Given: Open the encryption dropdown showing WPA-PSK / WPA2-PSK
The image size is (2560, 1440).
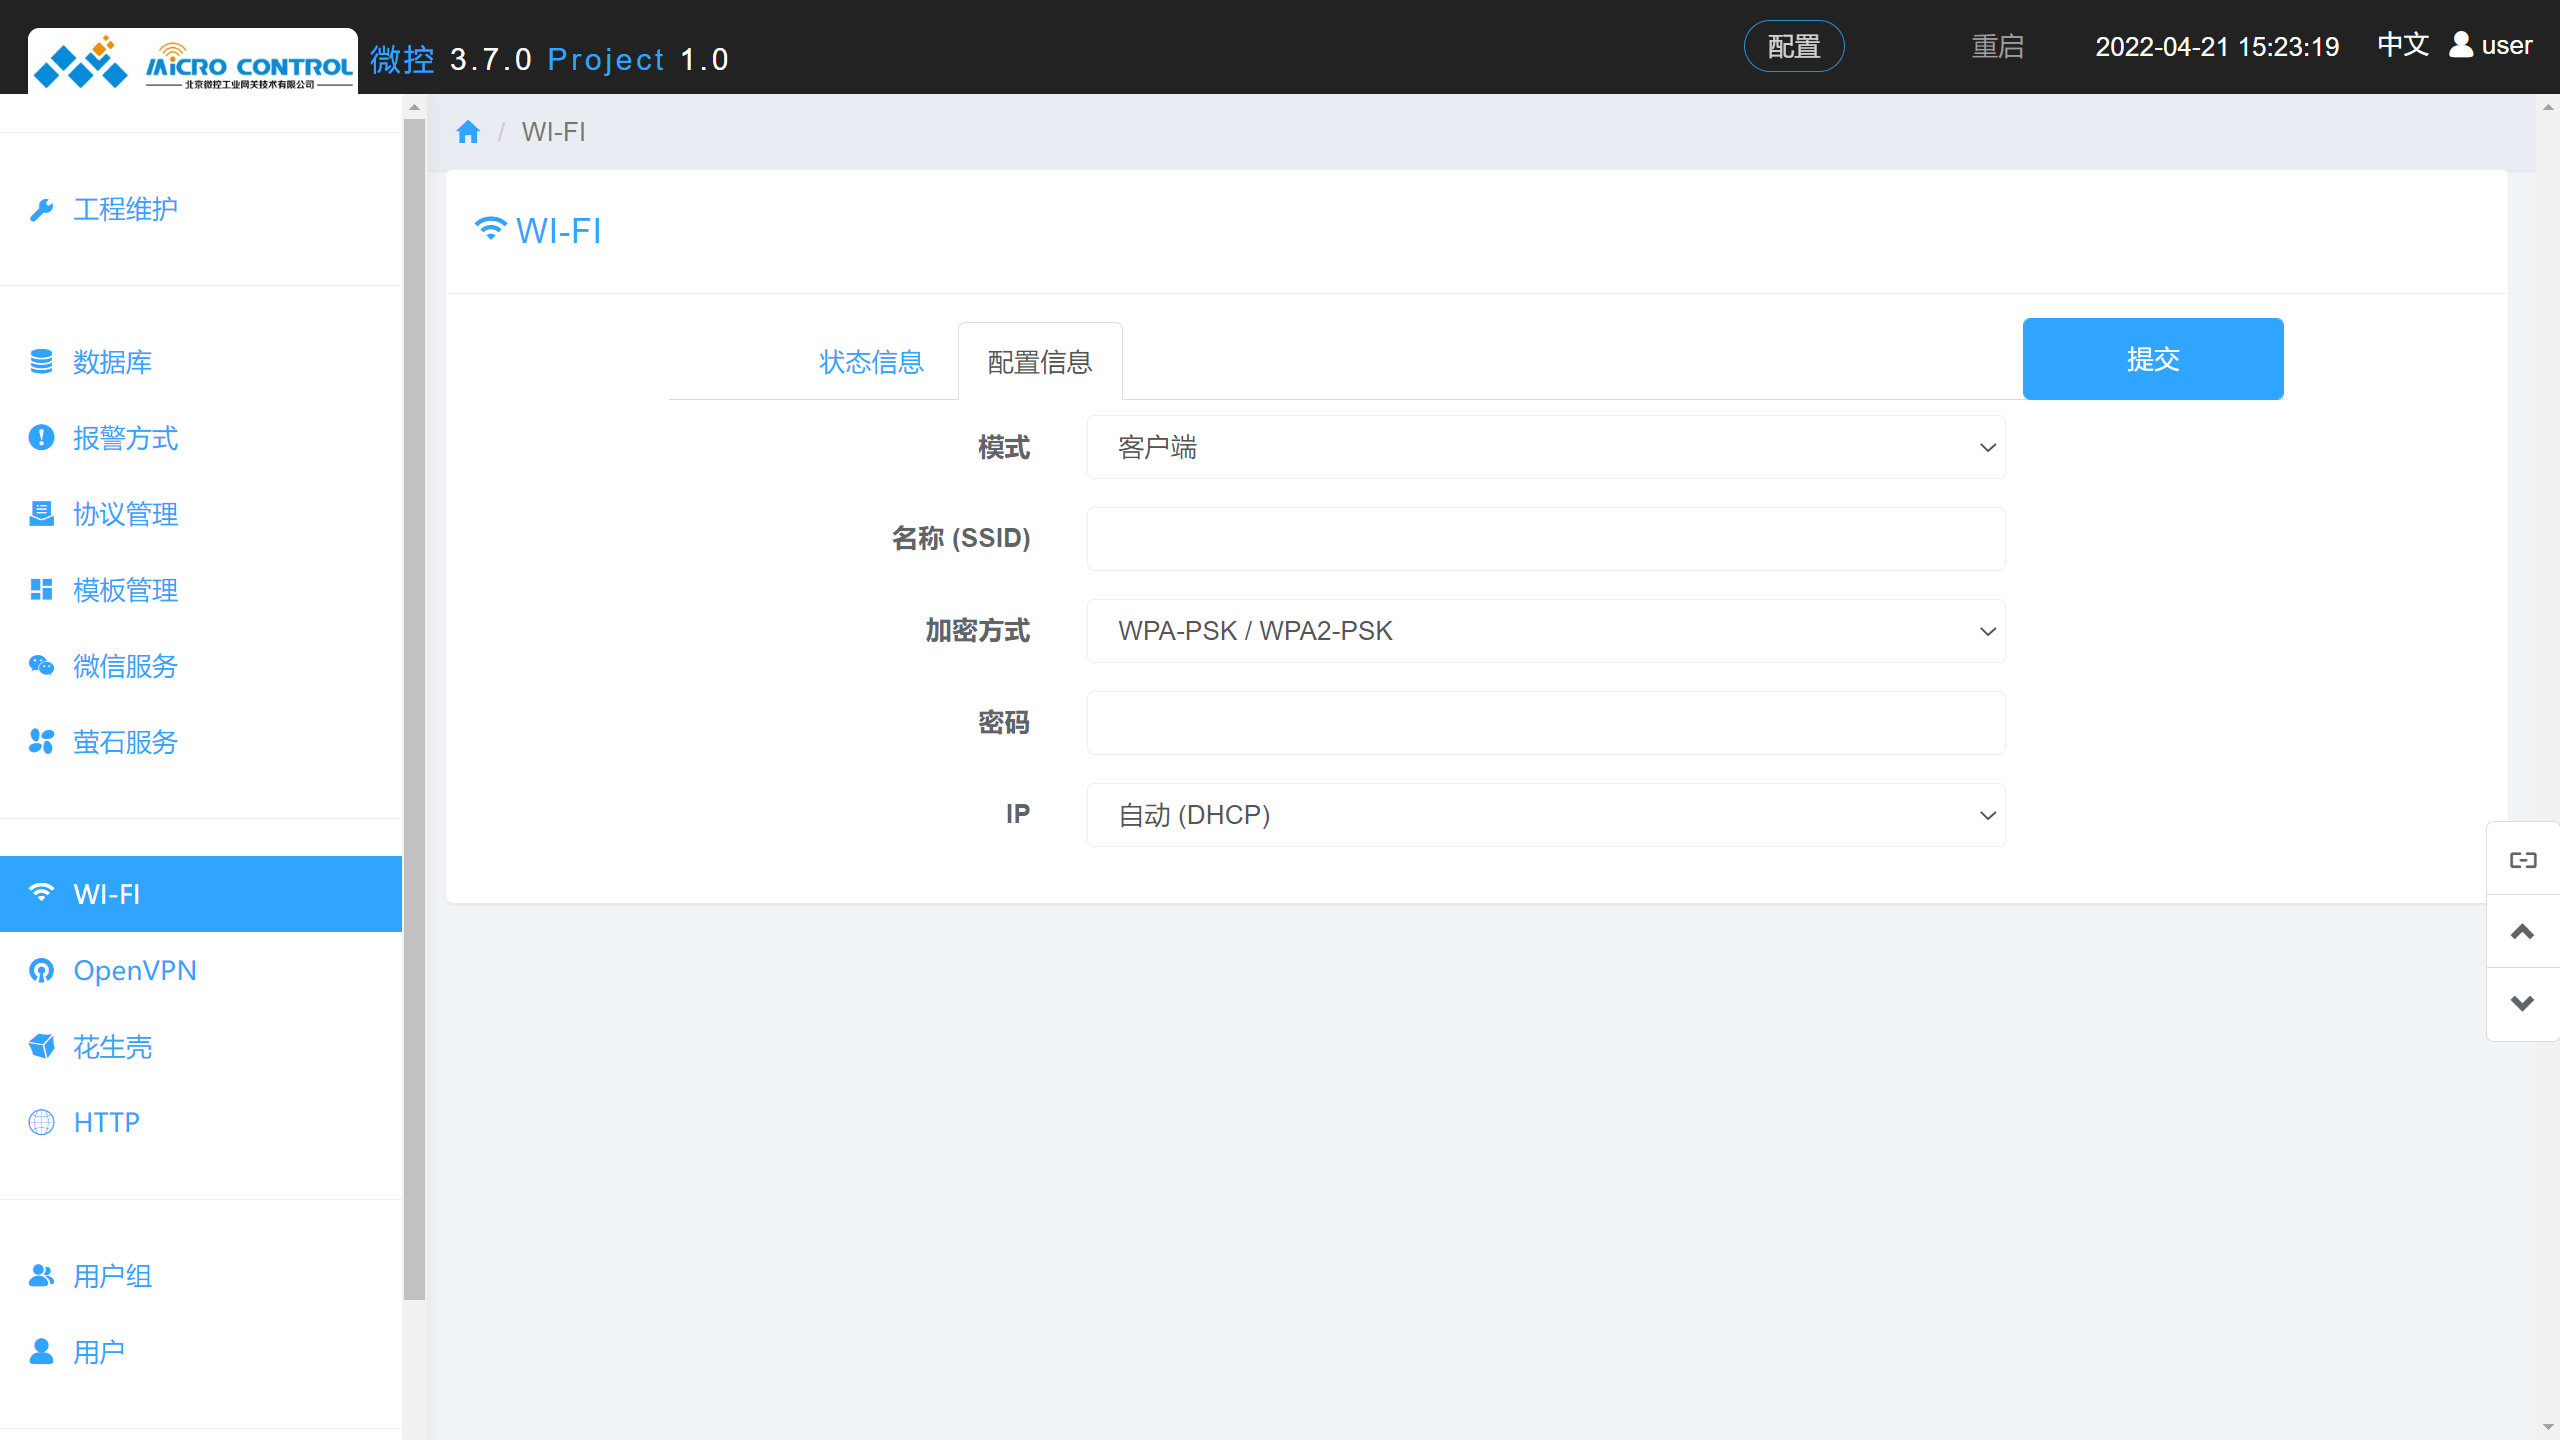Looking at the screenshot, I should (x=1545, y=631).
